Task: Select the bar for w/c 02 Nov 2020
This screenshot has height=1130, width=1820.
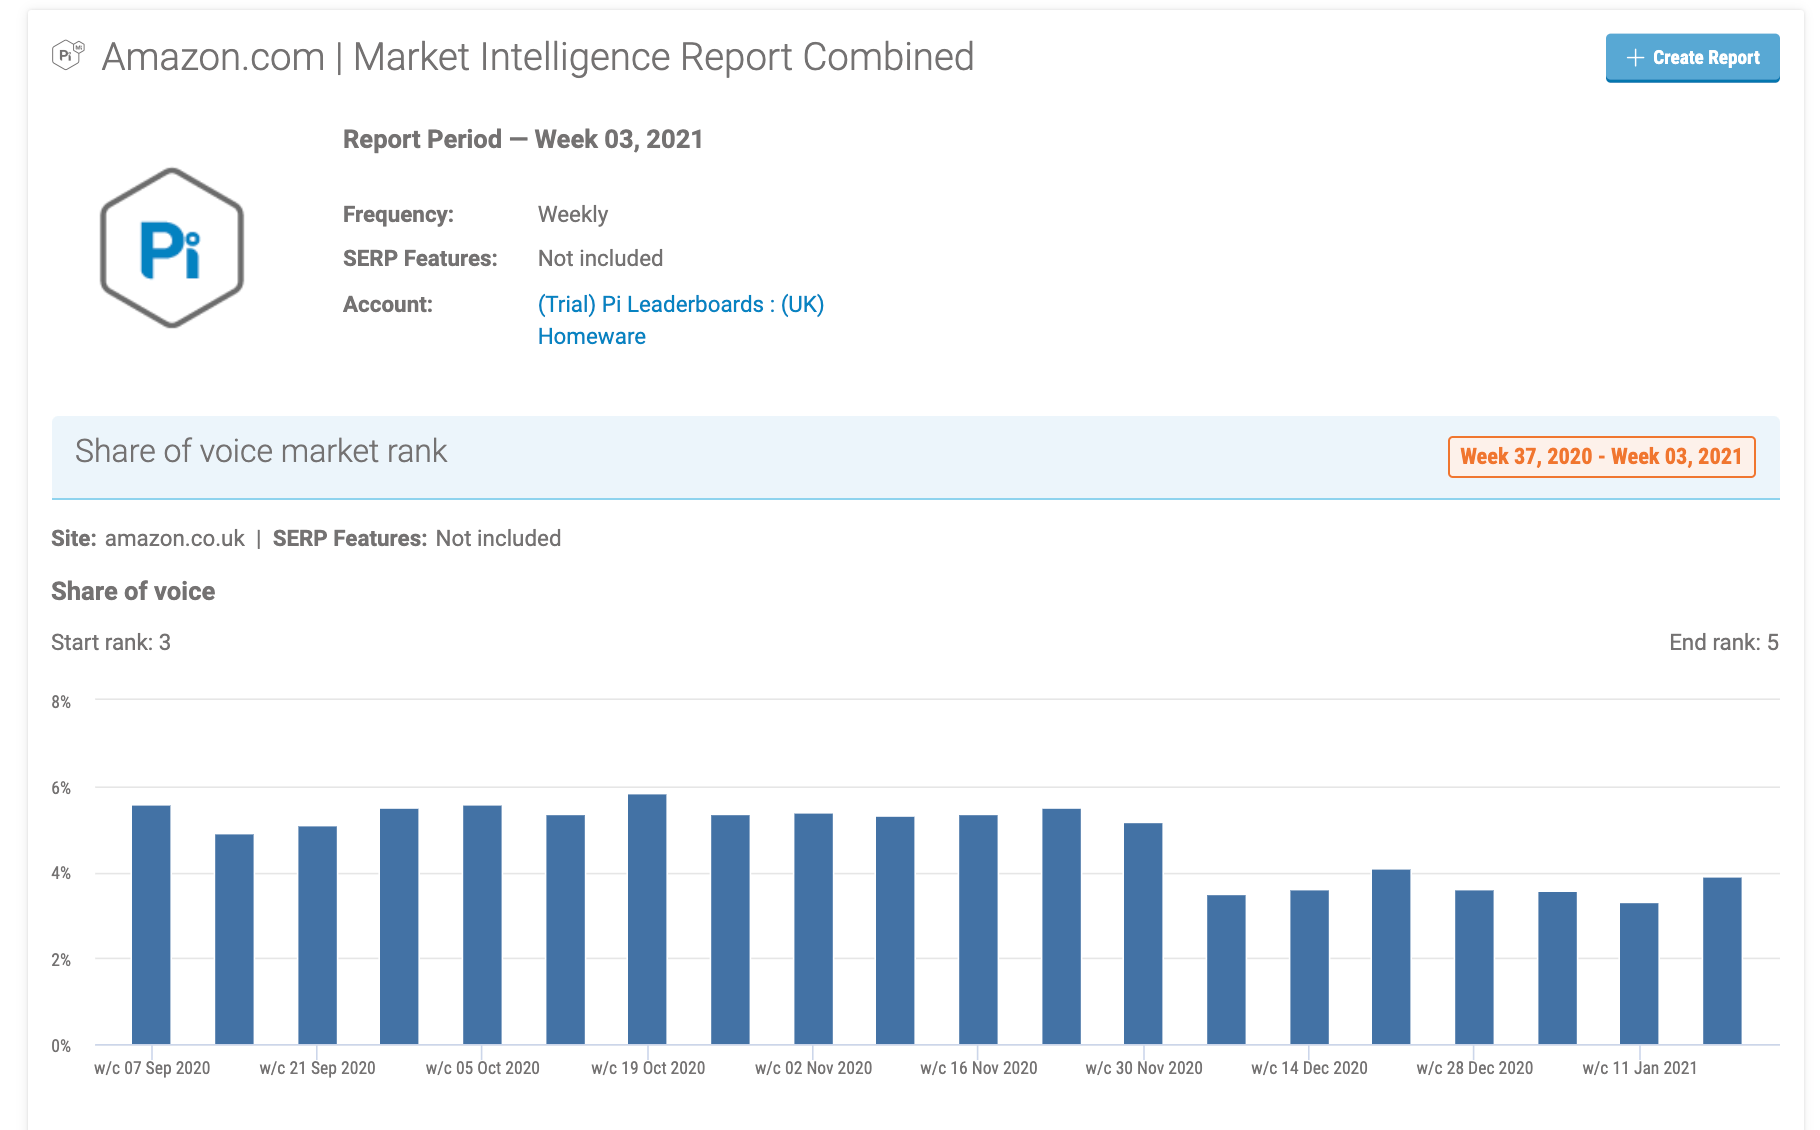Action: pos(813,929)
